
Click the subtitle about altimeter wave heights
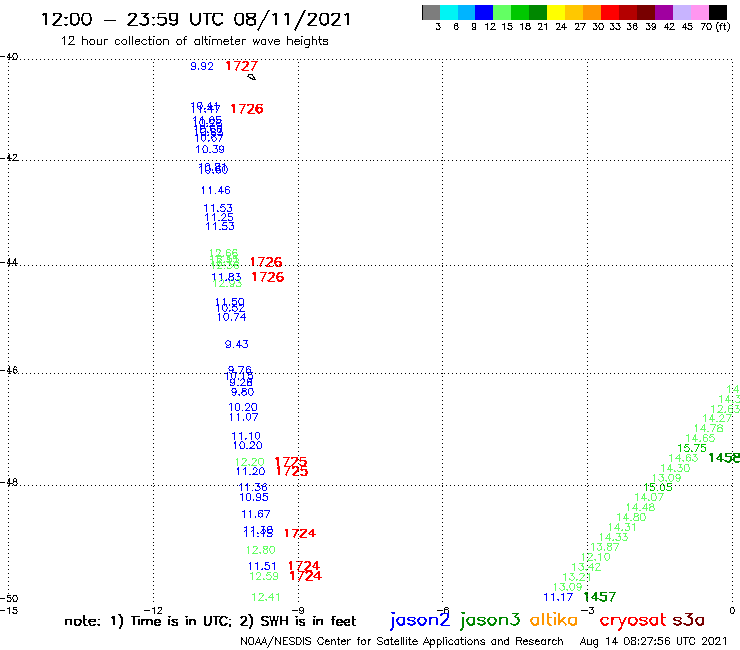[x=194, y=41]
